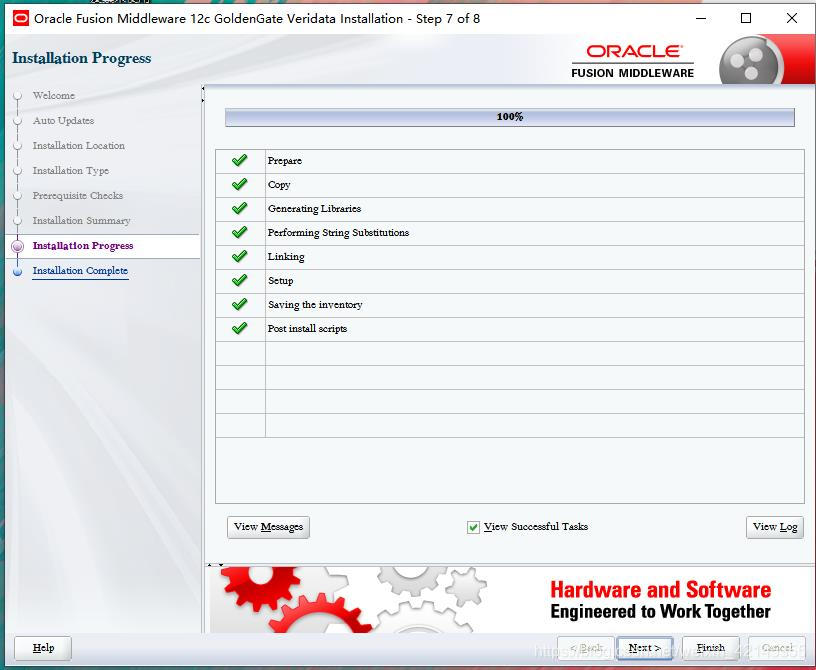
Task: Select the Installation Summary step
Action: tap(81, 221)
